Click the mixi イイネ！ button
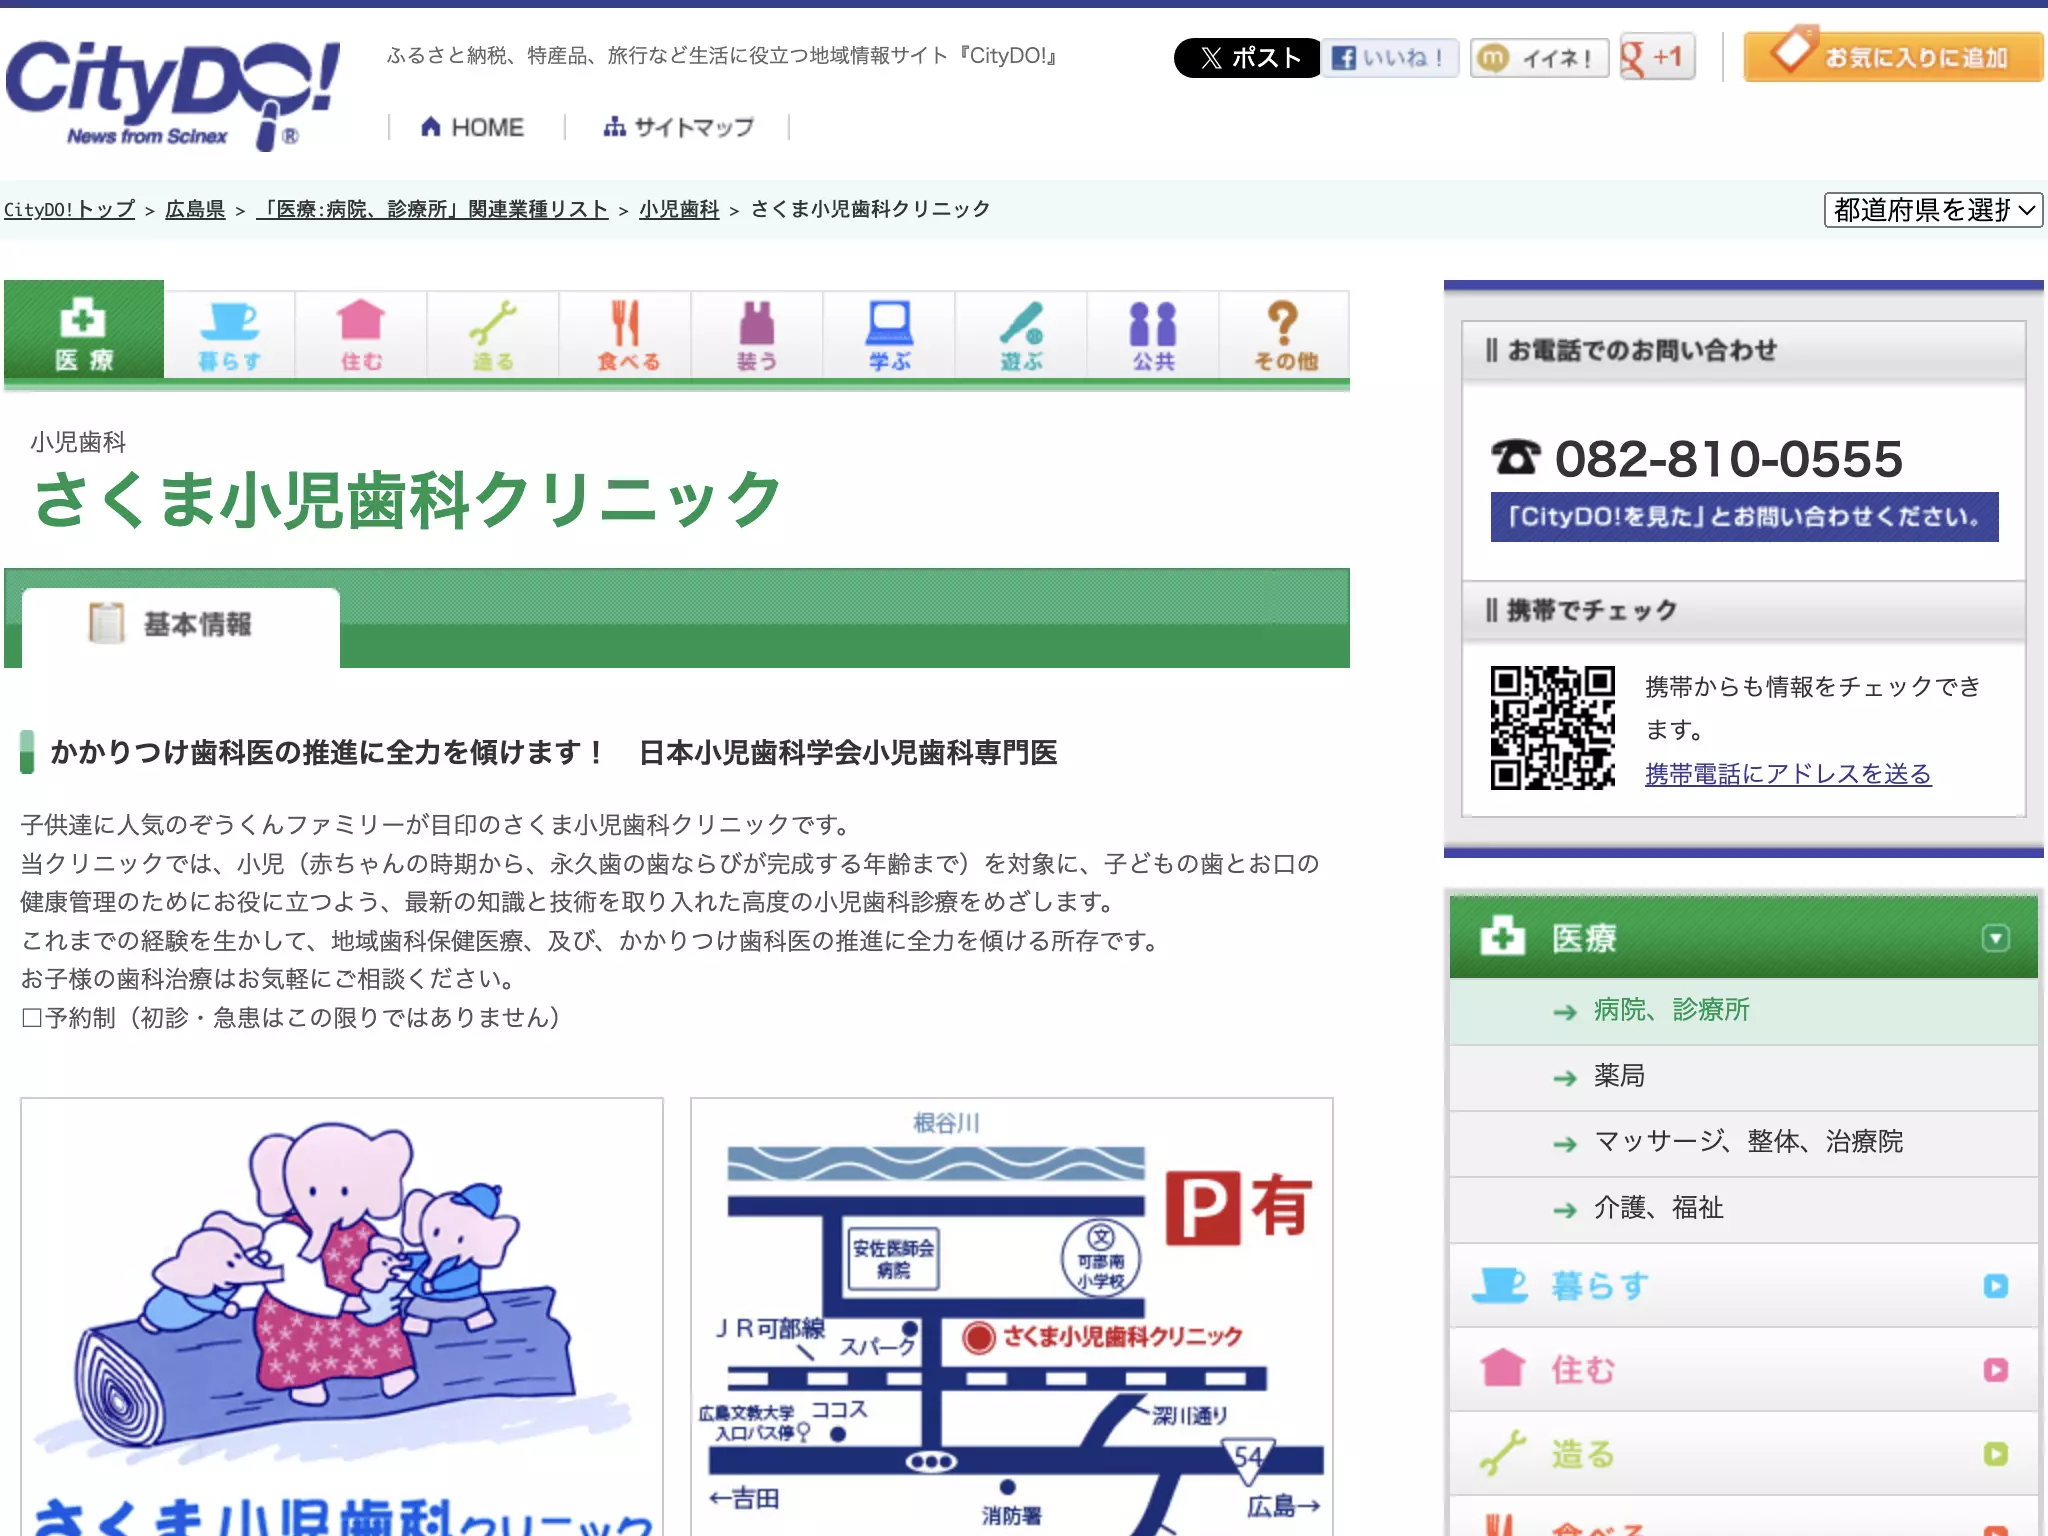 1539,58
